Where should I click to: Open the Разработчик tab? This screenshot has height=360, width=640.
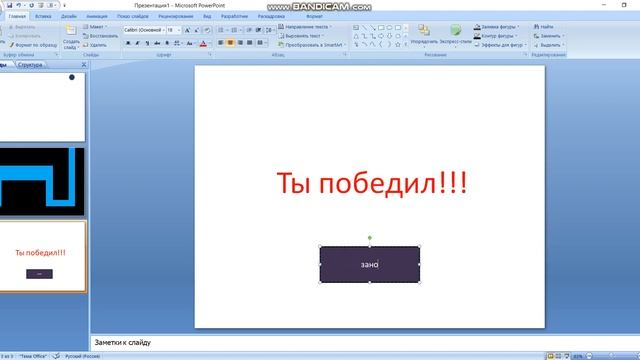(234, 16)
